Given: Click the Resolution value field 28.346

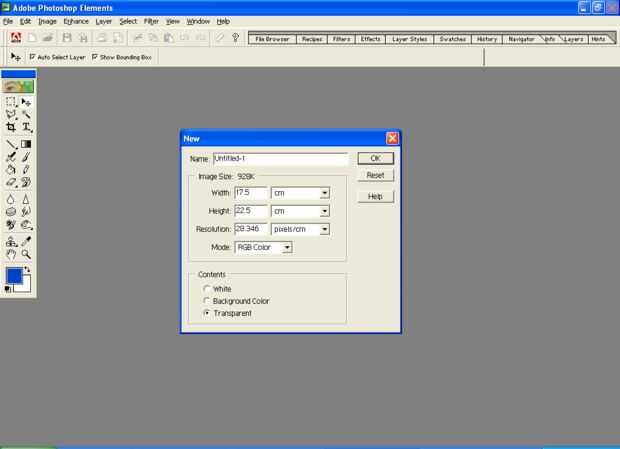Looking at the screenshot, I should (x=251, y=229).
